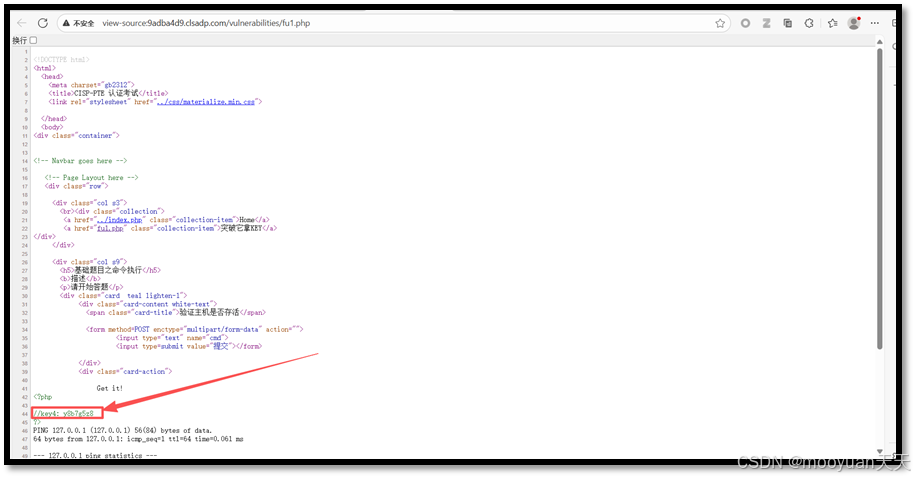Click the 'input type=submit' source line
915x478 pixels.
pos(189,346)
